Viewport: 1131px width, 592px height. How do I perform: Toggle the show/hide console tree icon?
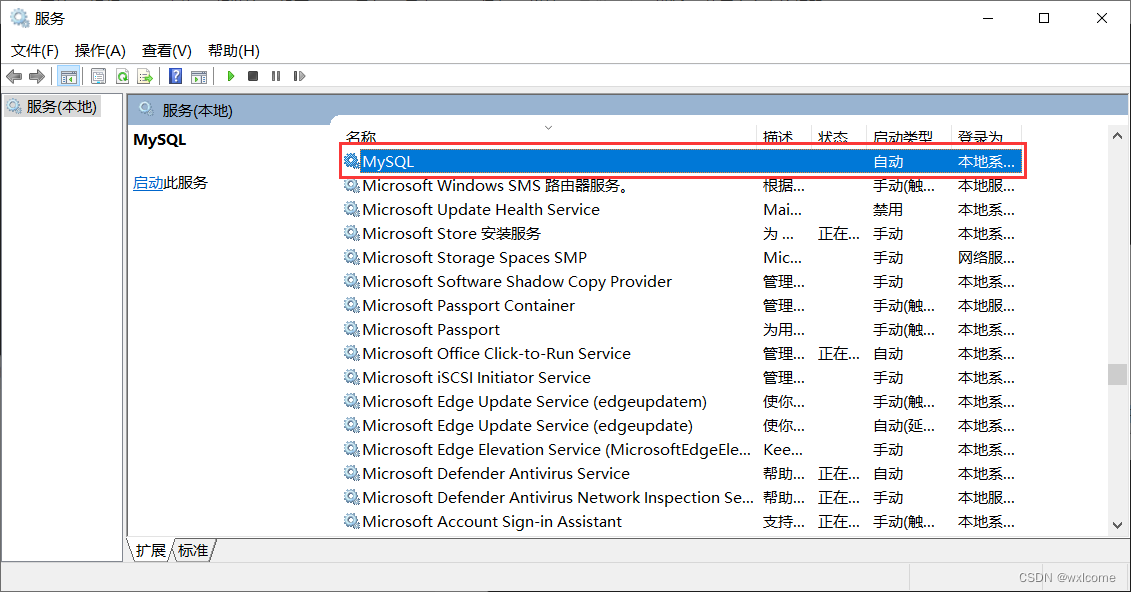[x=69, y=76]
